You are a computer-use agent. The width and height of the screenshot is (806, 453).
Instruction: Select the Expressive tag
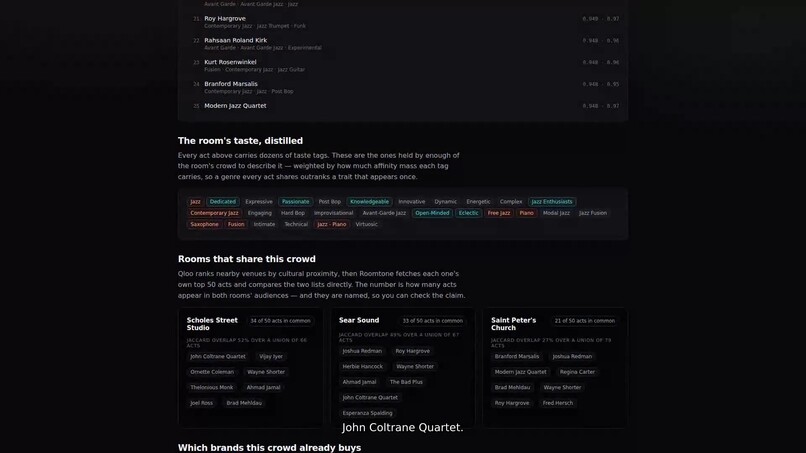click(x=259, y=202)
